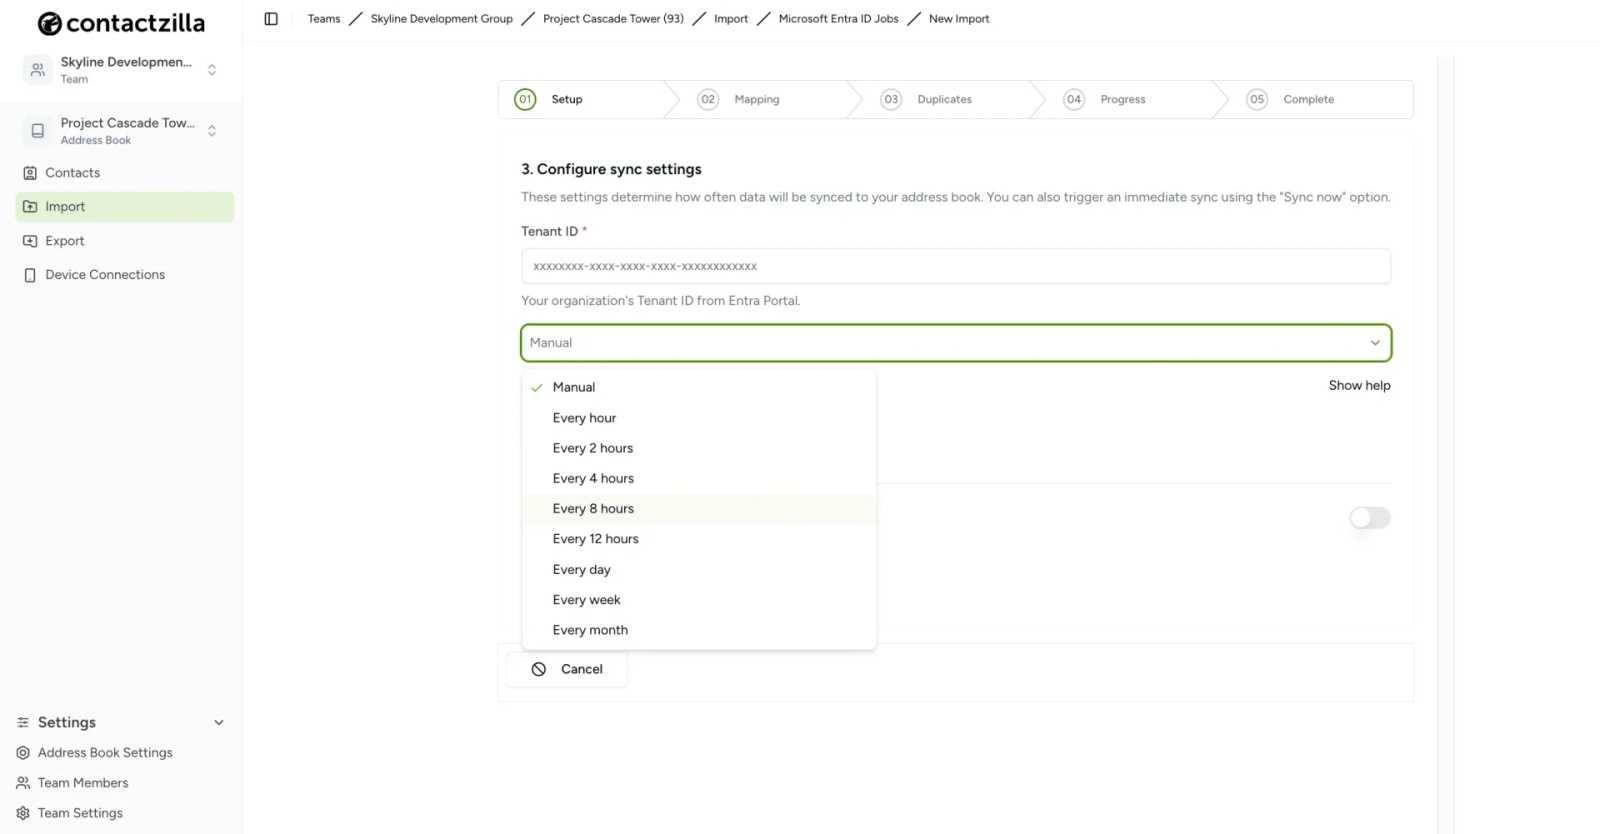Click the Team Settings cog icon
The height and width of the screenshot is (834, 1600).
[x=23, y=813]
